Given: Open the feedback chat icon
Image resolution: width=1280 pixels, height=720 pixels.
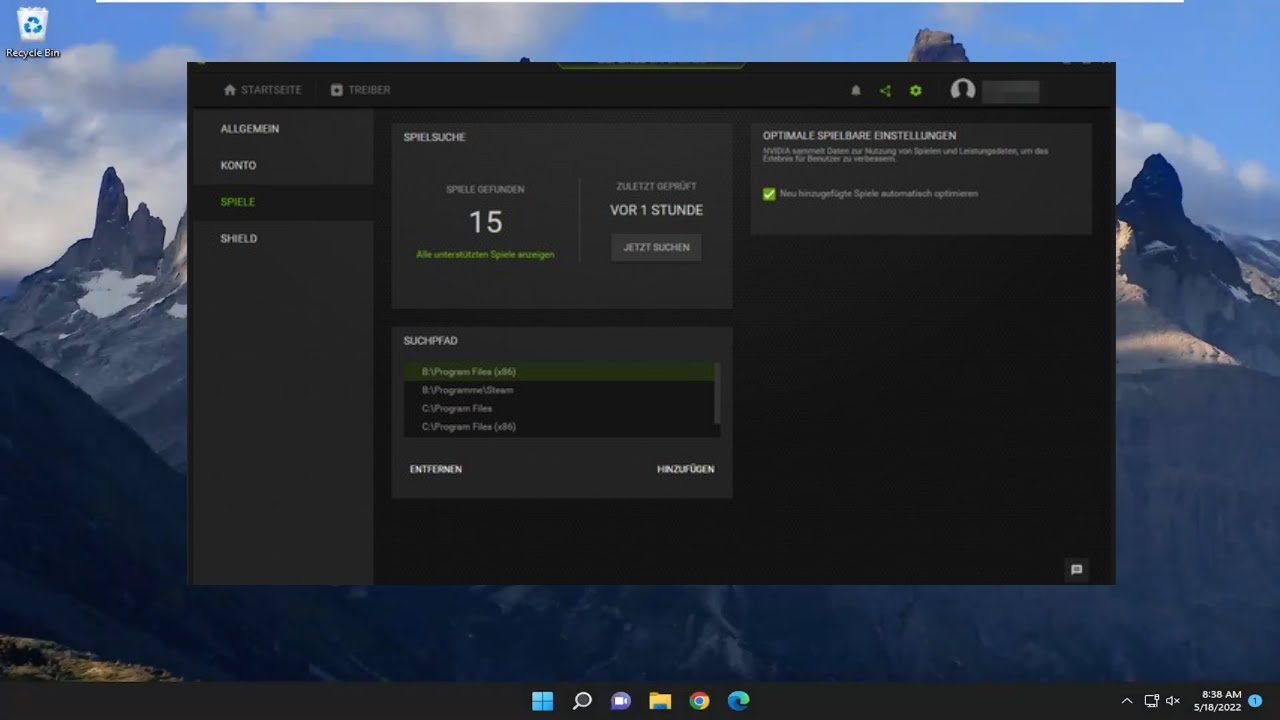Looking at the screenshot, I should pyautogui.click(x=1076, y=570).
